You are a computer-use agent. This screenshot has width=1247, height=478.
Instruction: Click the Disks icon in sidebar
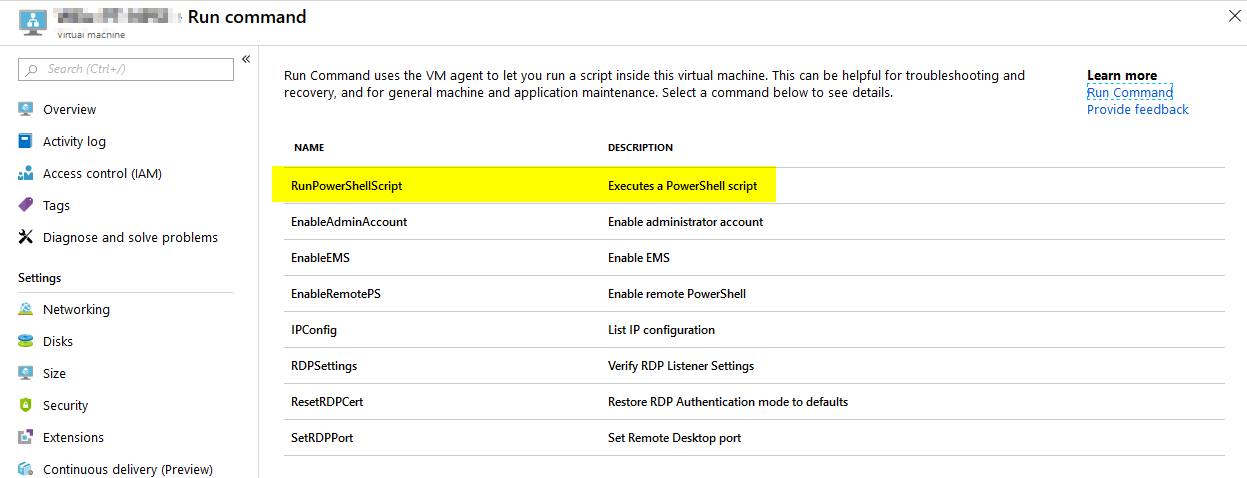pyautogui.click(x=26, y=341)
